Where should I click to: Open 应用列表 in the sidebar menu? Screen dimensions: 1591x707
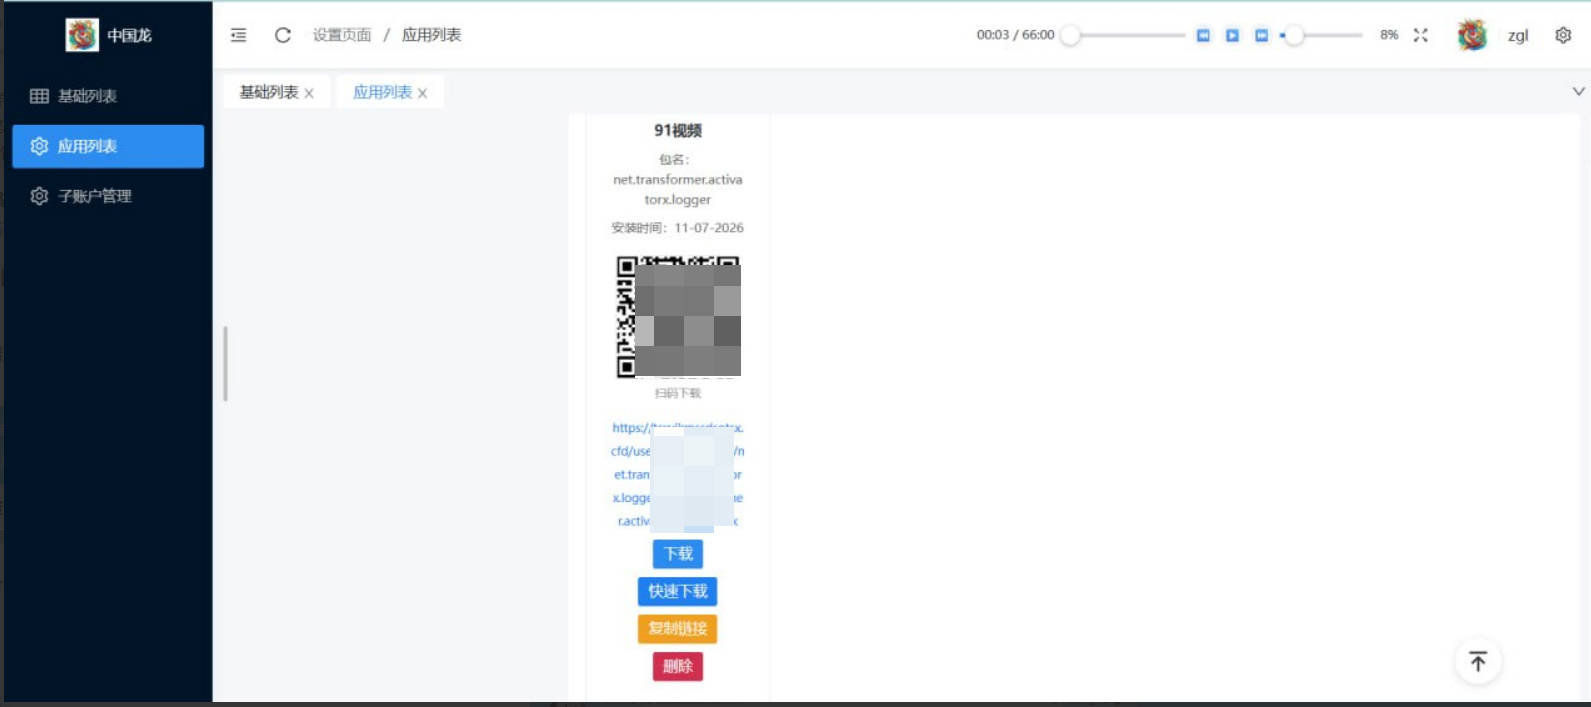pos(108,146)
